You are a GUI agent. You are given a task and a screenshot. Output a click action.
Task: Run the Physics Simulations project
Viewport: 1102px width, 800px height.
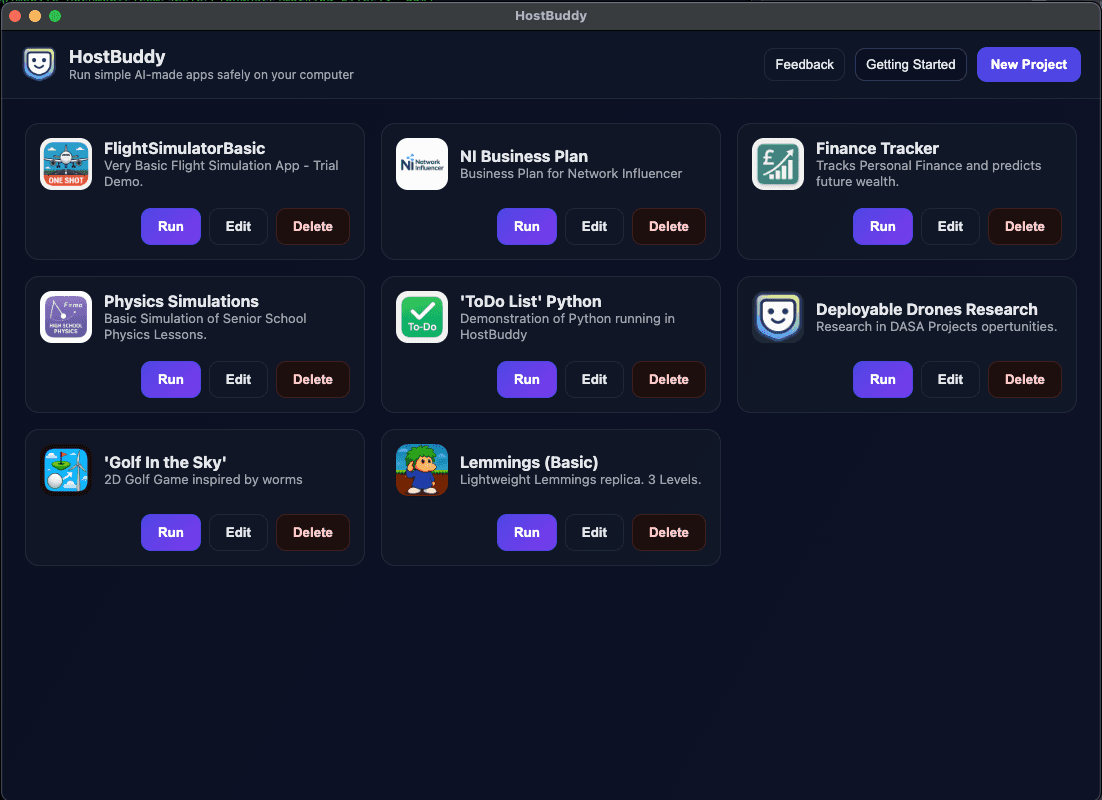click(x=171, y=379)
